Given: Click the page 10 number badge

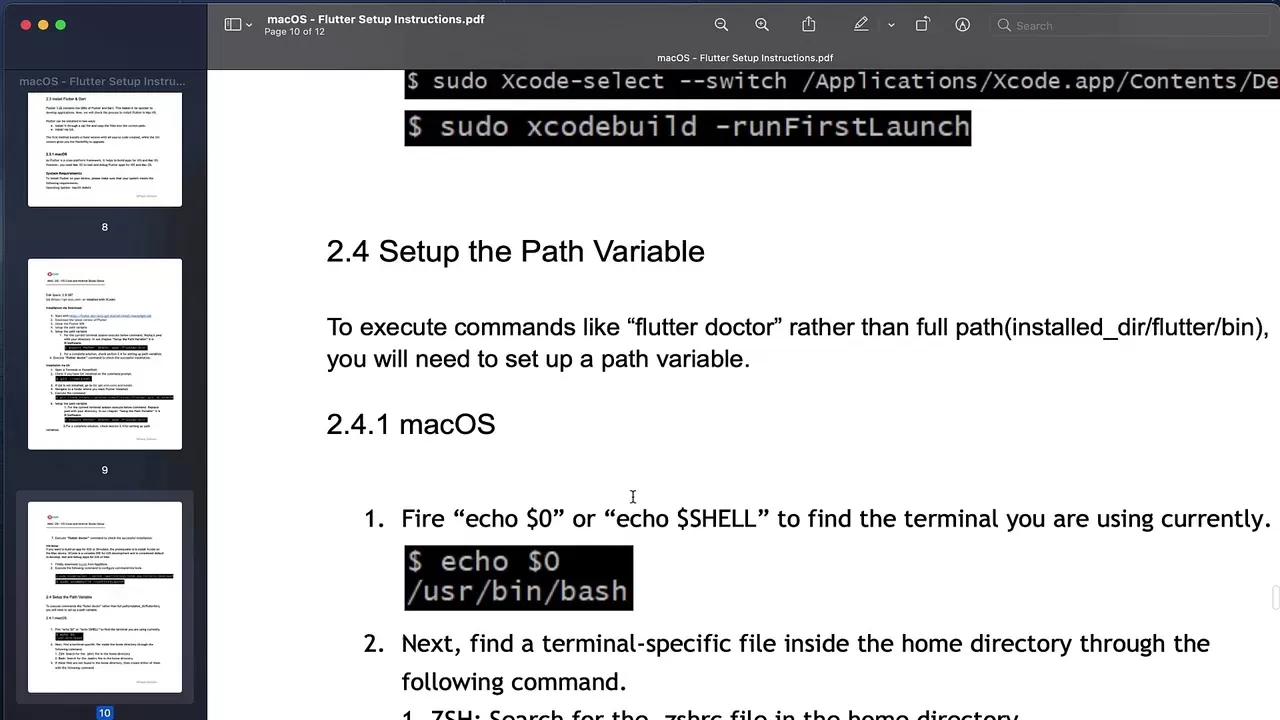Looking at the screenshot, I should tap(104, 712).
